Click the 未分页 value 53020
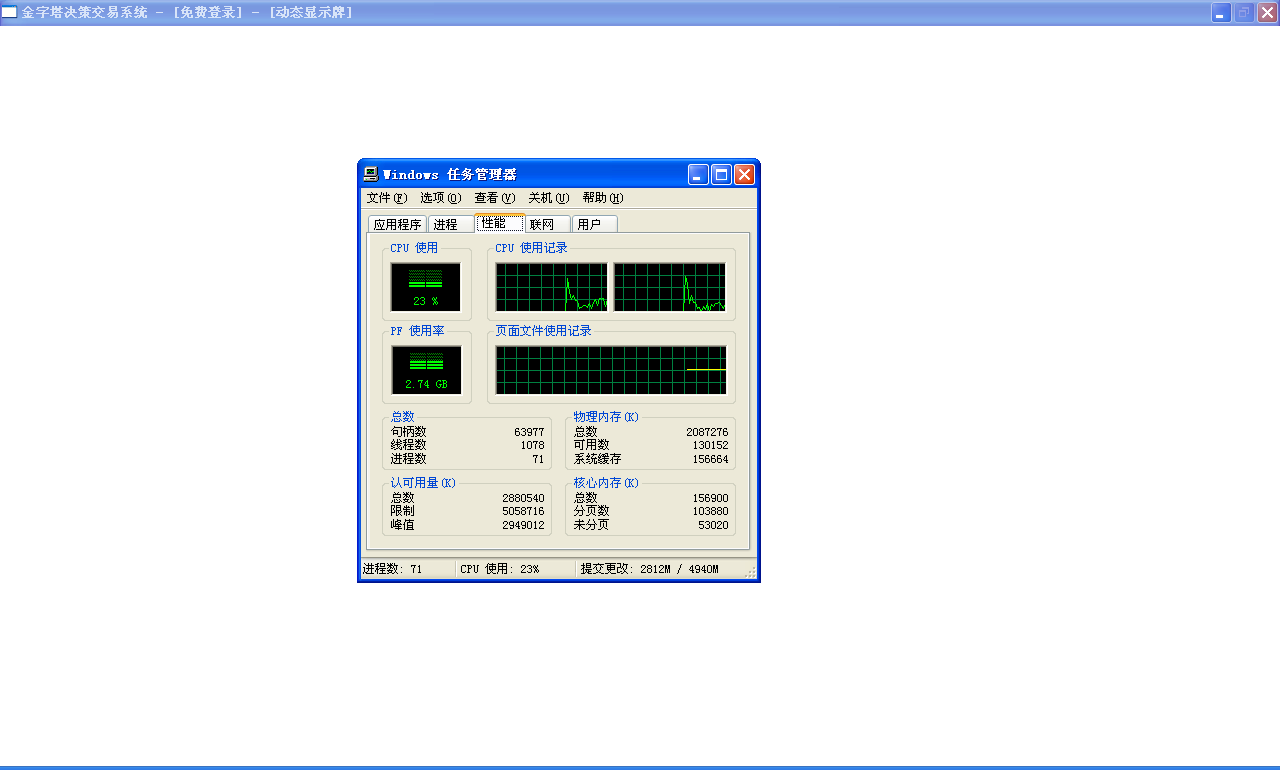This screenshot has height=770, width=1280. coord(713,525)
